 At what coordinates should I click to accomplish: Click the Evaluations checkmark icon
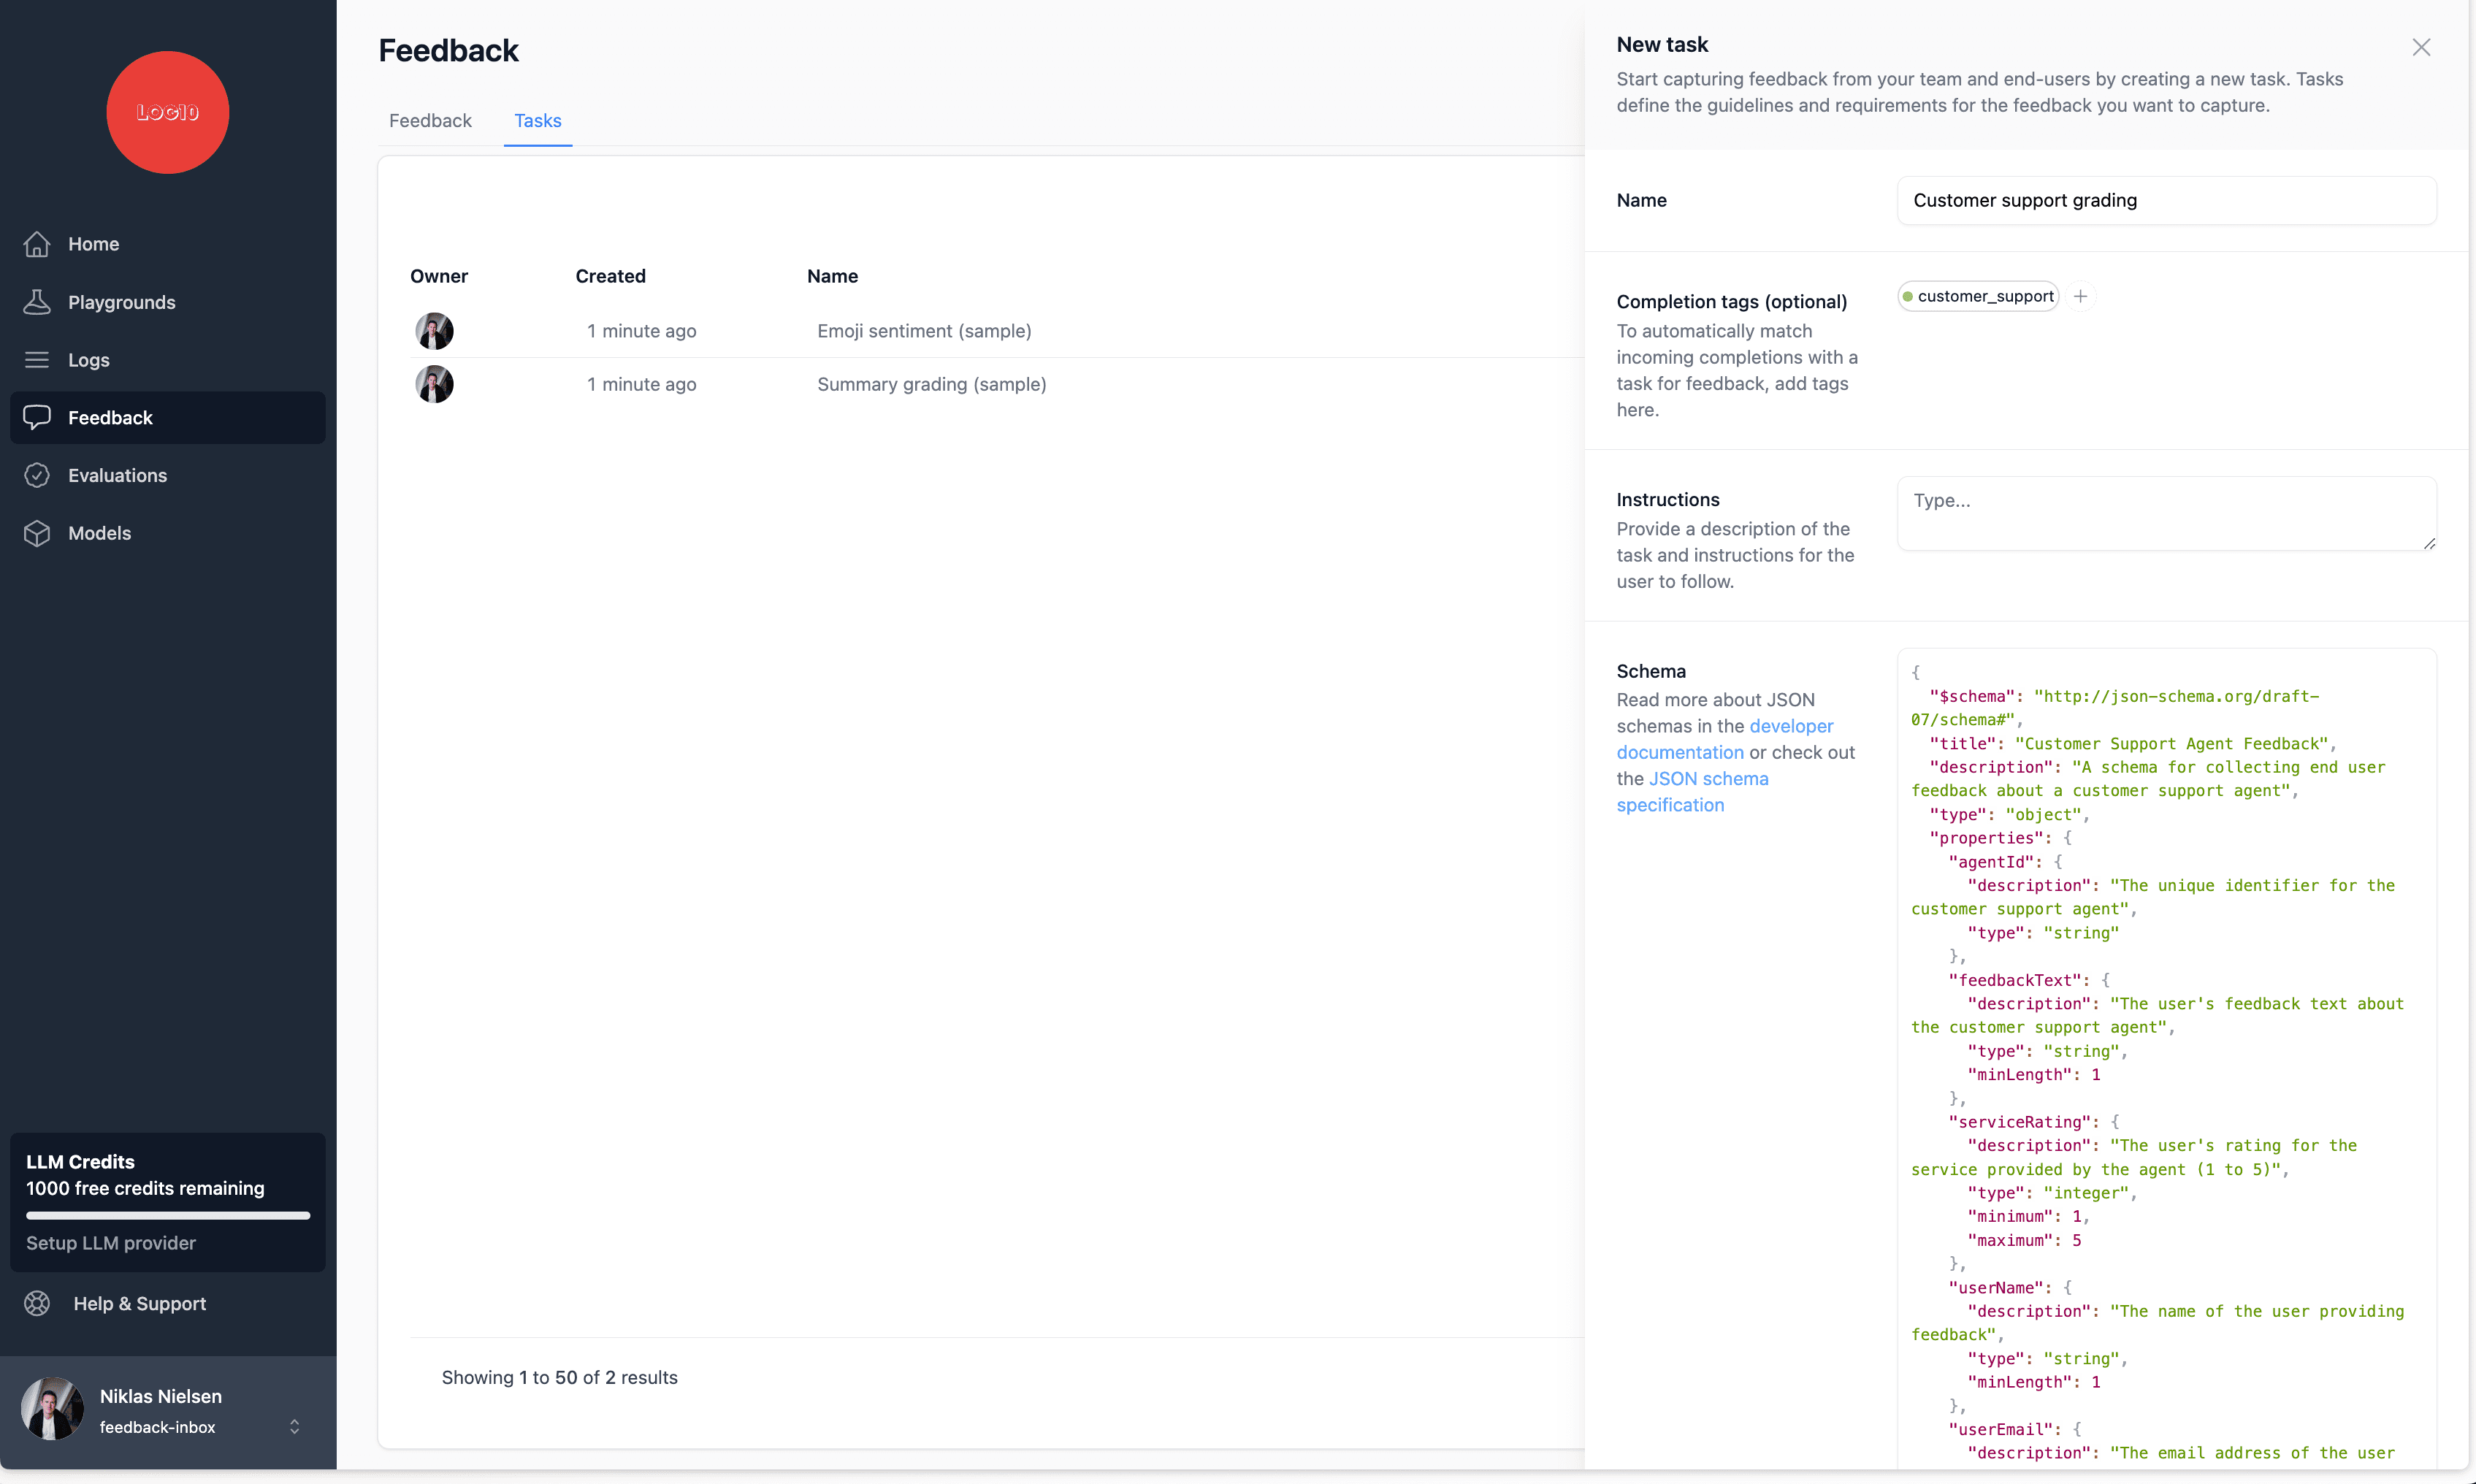coord(37,475)
